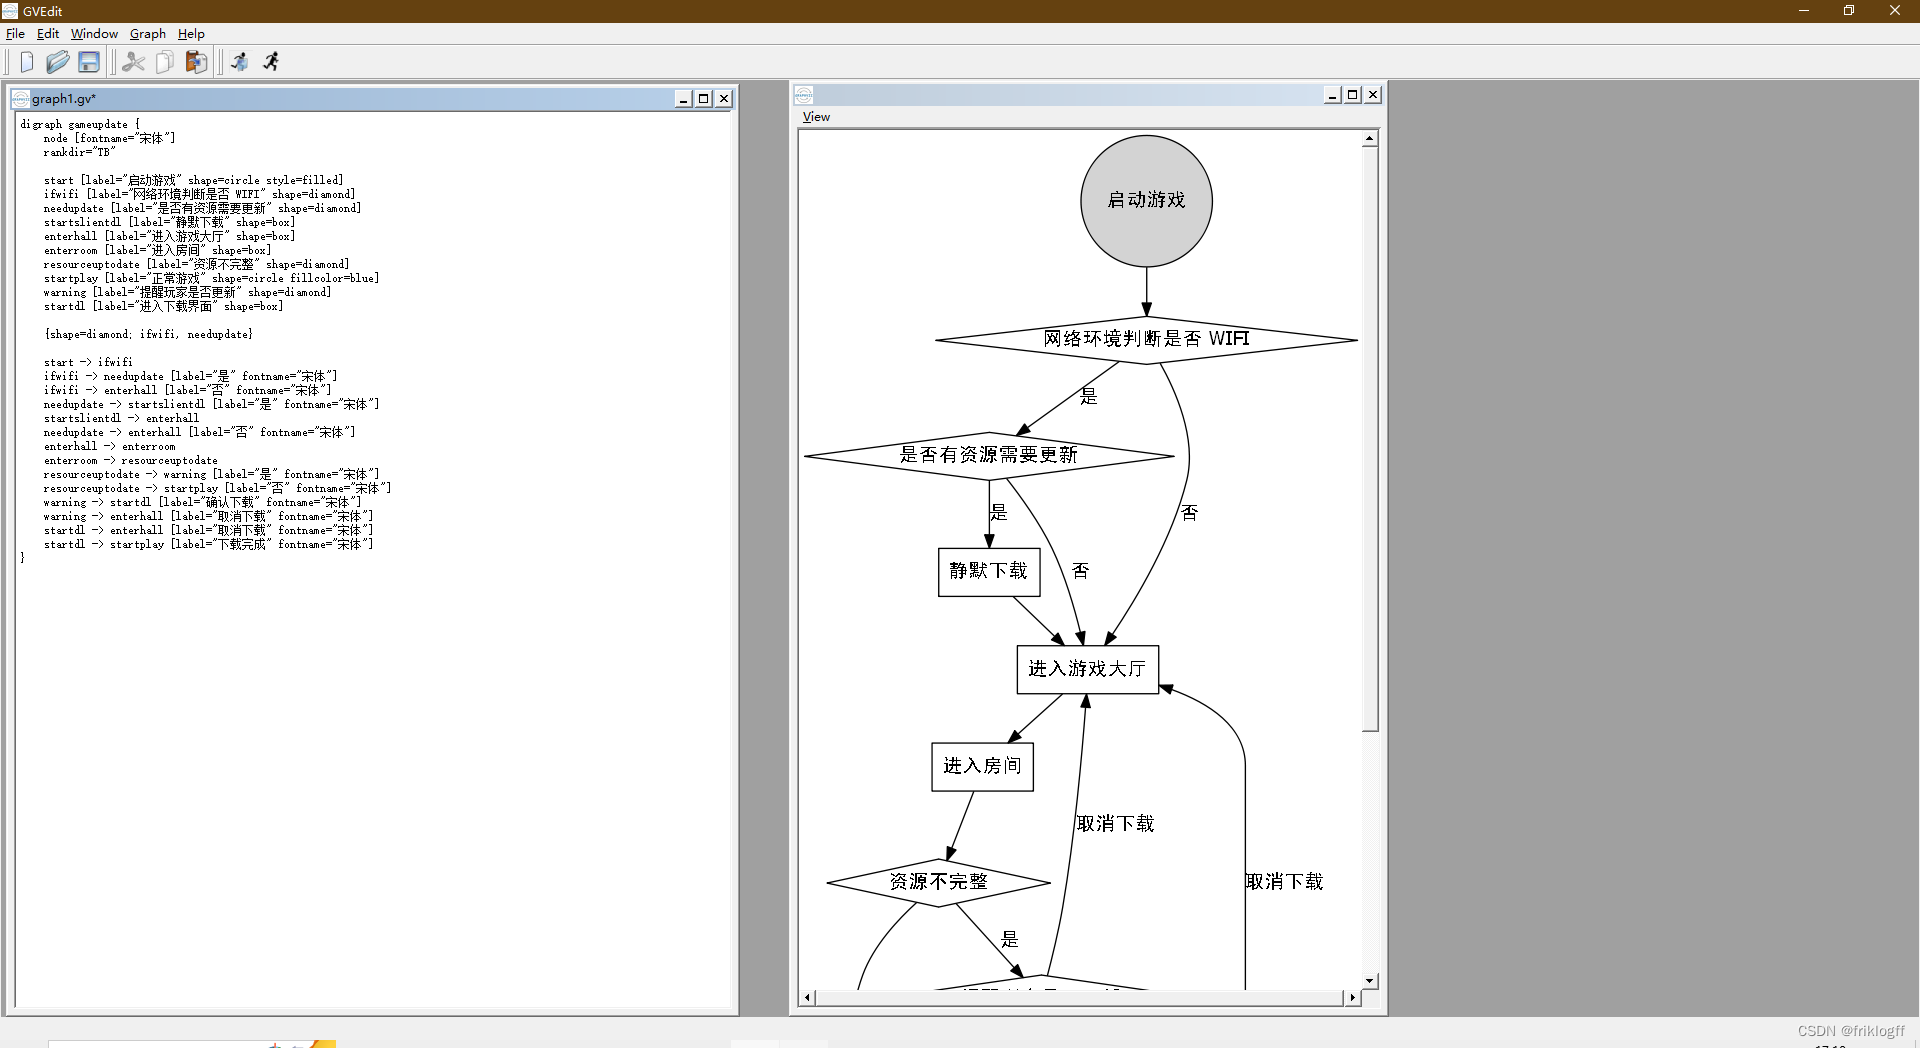Open the View menu in preview window
Image resolution: width=1920 pixels, height=1048 pixels.
coord(816,117)
